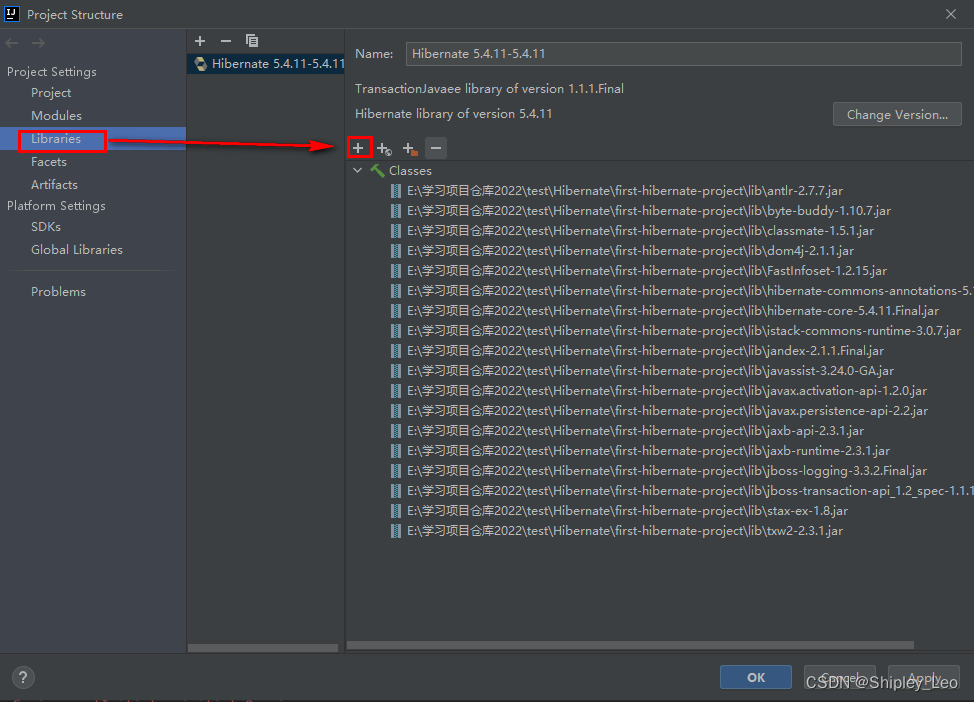Close the Project Structure dialog
974x702 pixels.
950,14
